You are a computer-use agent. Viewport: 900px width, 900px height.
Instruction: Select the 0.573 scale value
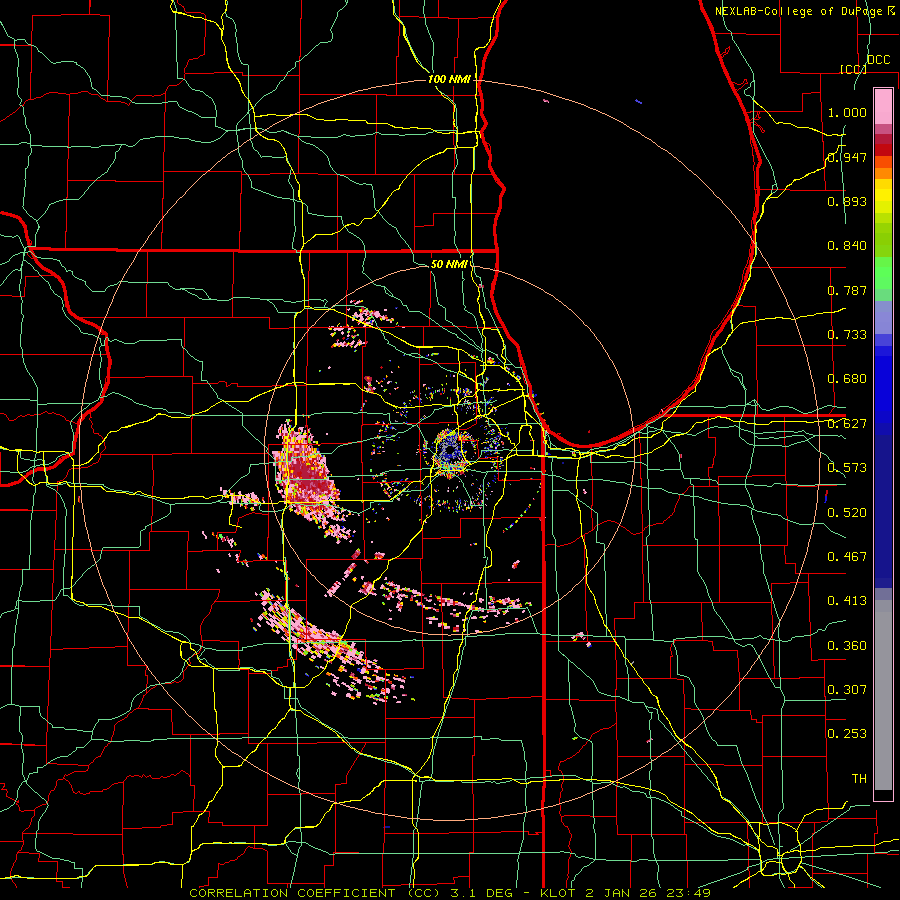pos(847,468)
